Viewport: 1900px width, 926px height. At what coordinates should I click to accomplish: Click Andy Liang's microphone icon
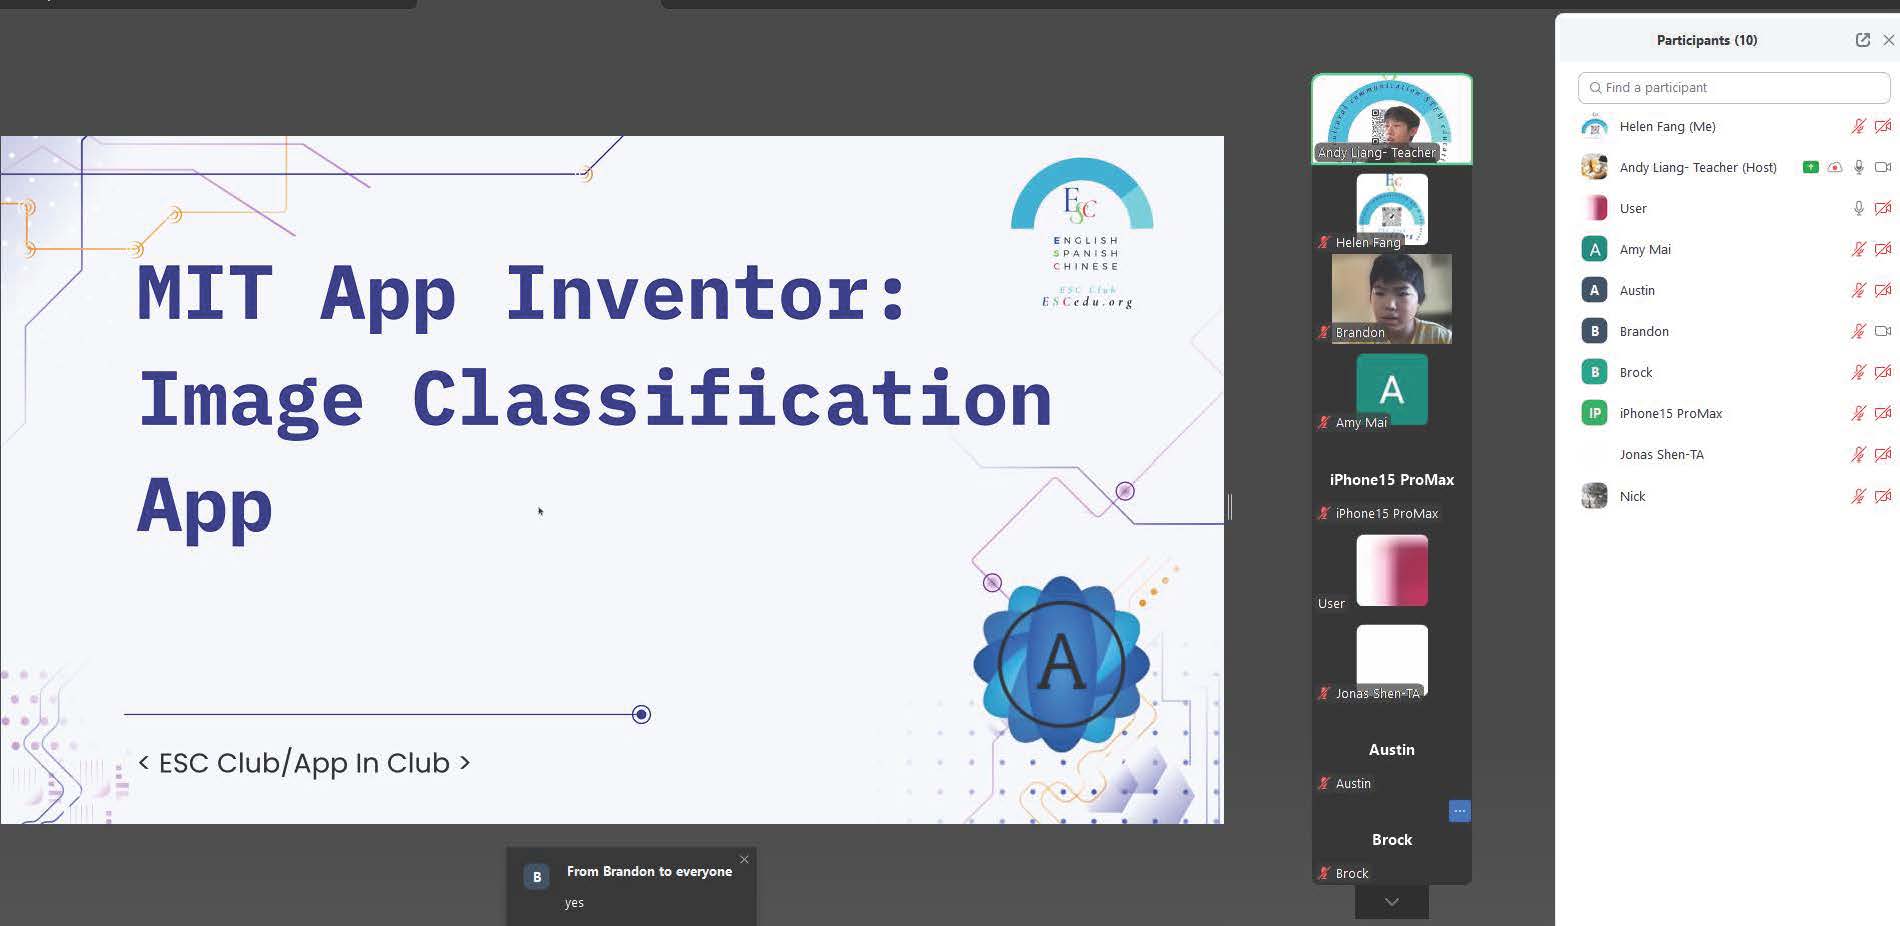pyautogui.click(x=1858, y=167)
